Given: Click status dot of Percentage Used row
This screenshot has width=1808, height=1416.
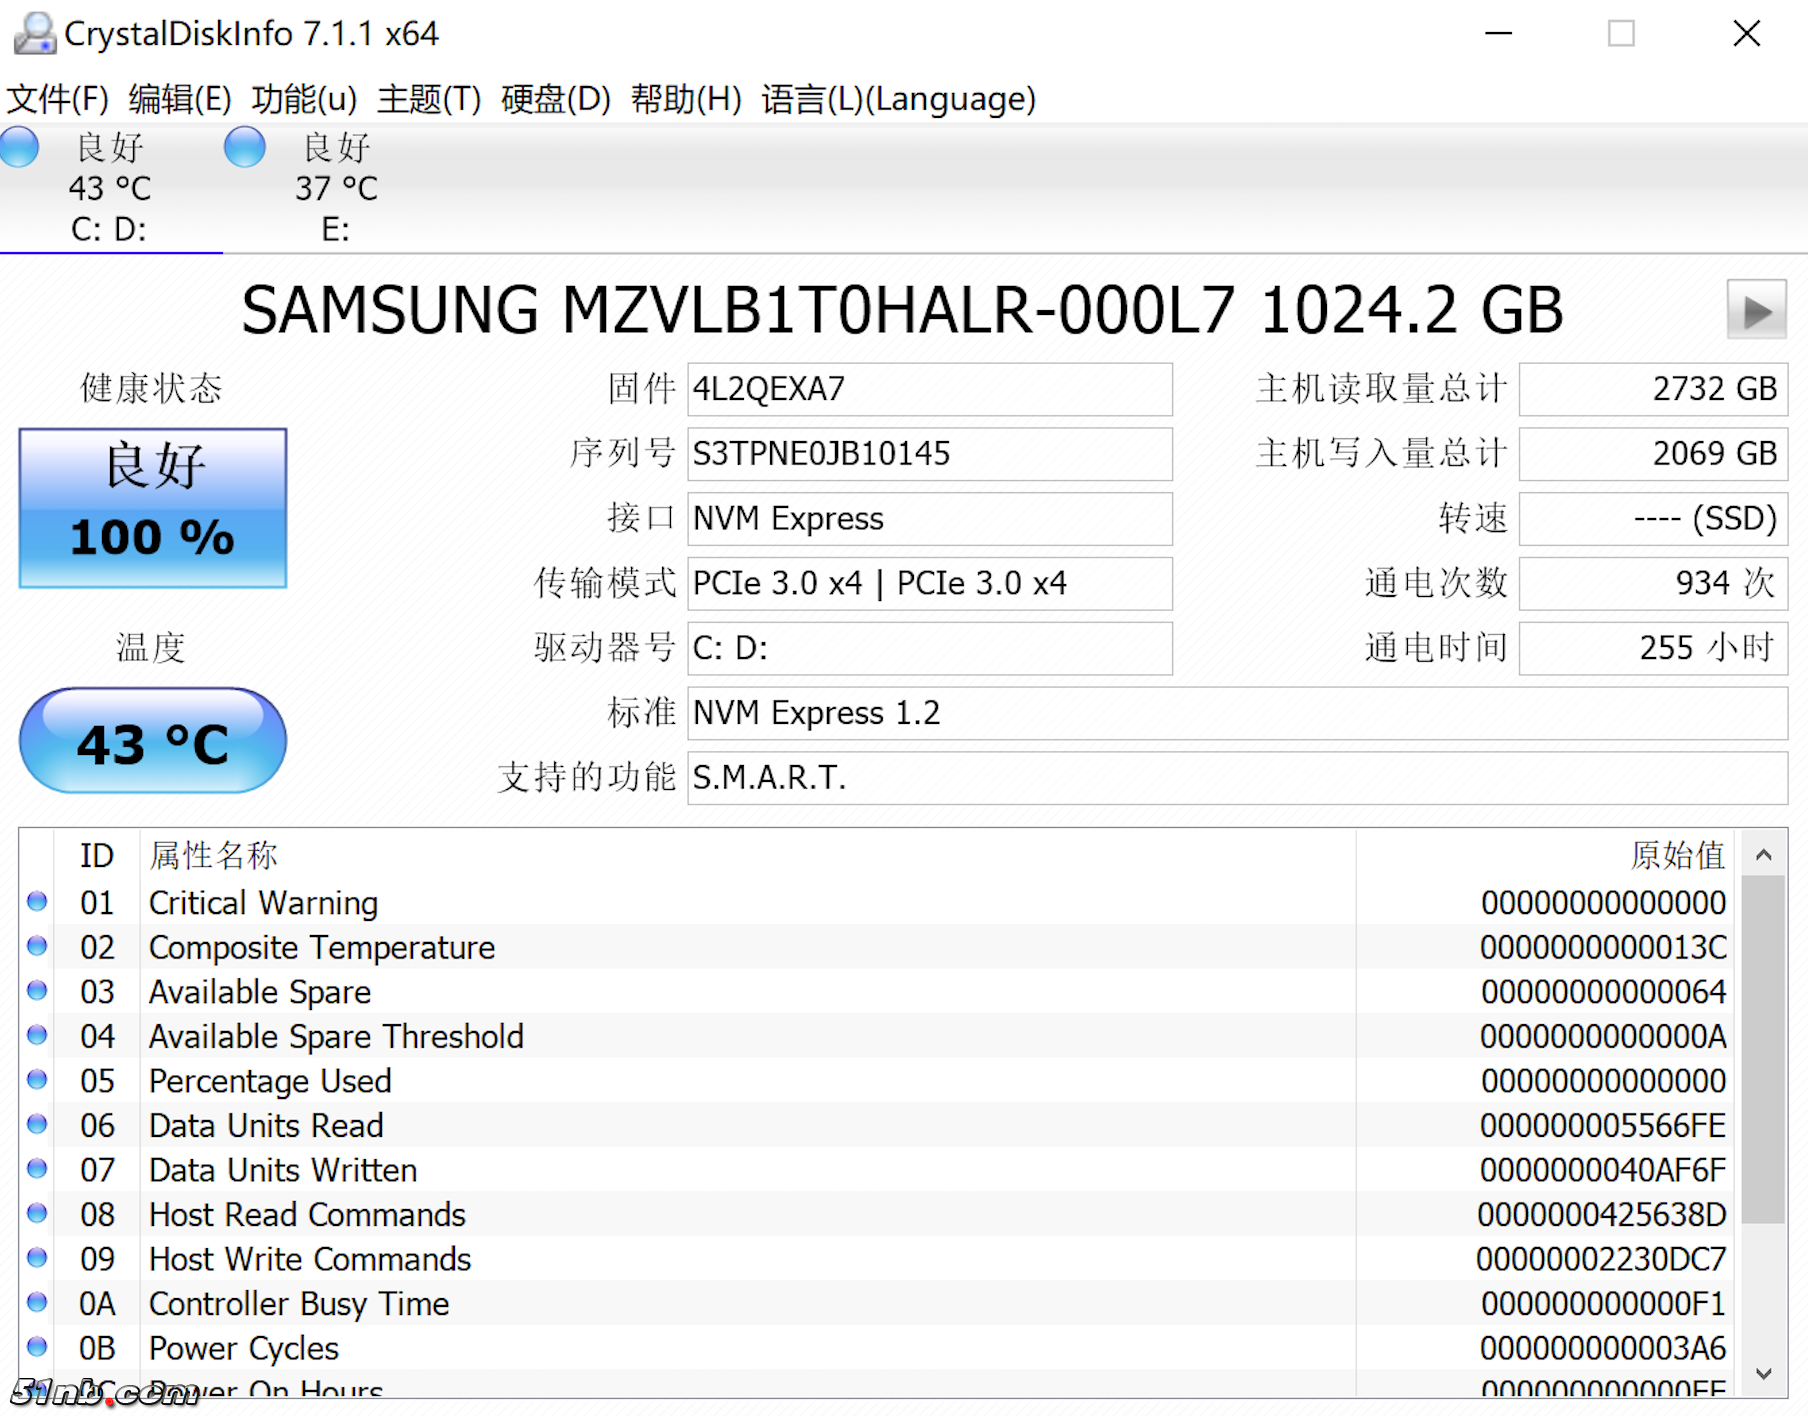Looking at the screenshot, I should click(x=37, y=1080).
